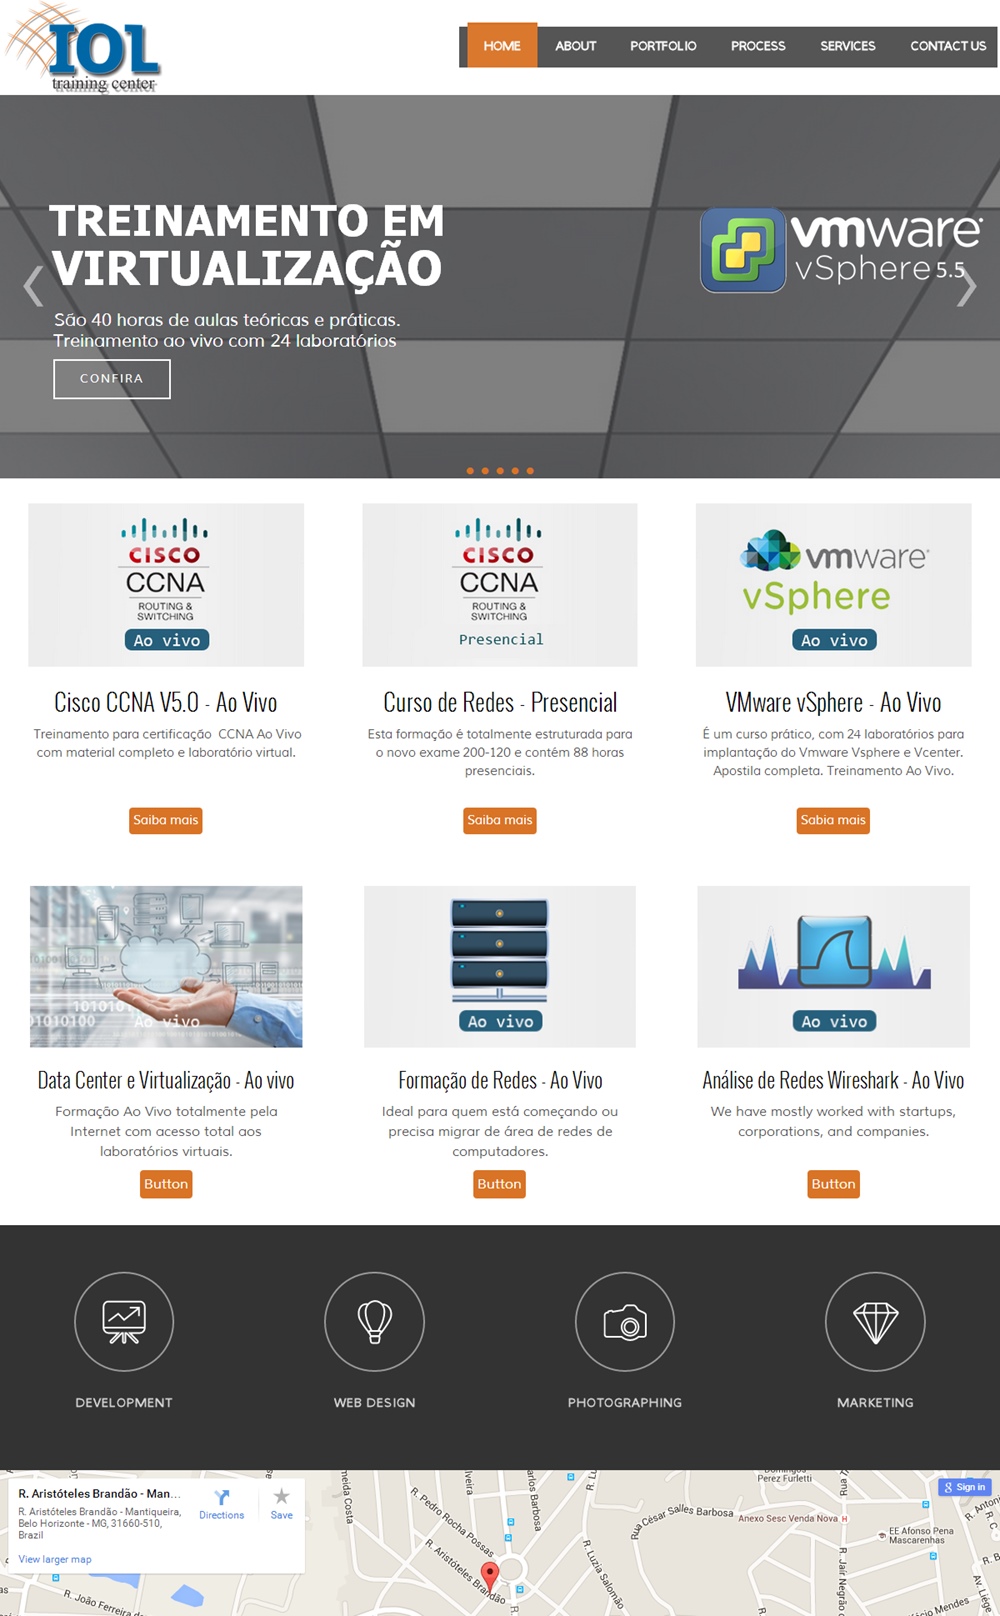Select the first carousel indicator dot

click(x=470, y=471)
